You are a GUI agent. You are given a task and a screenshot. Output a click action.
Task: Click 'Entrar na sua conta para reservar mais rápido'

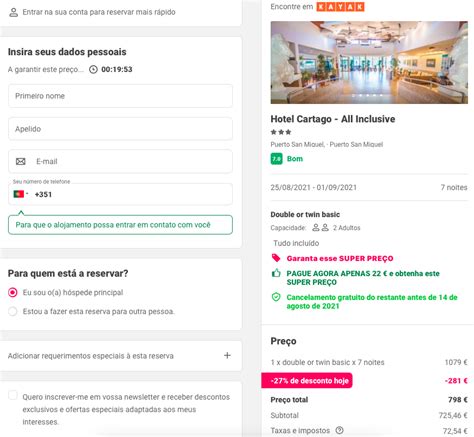click(99, 12)
